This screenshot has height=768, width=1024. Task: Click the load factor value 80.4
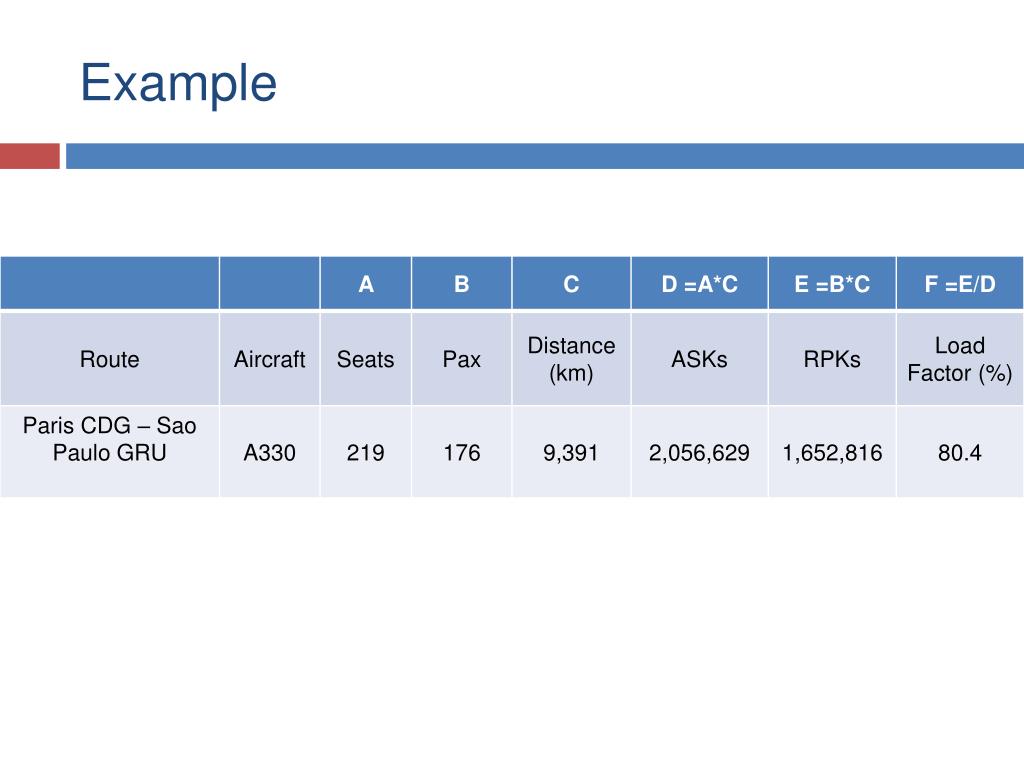[x=959, y=452]
